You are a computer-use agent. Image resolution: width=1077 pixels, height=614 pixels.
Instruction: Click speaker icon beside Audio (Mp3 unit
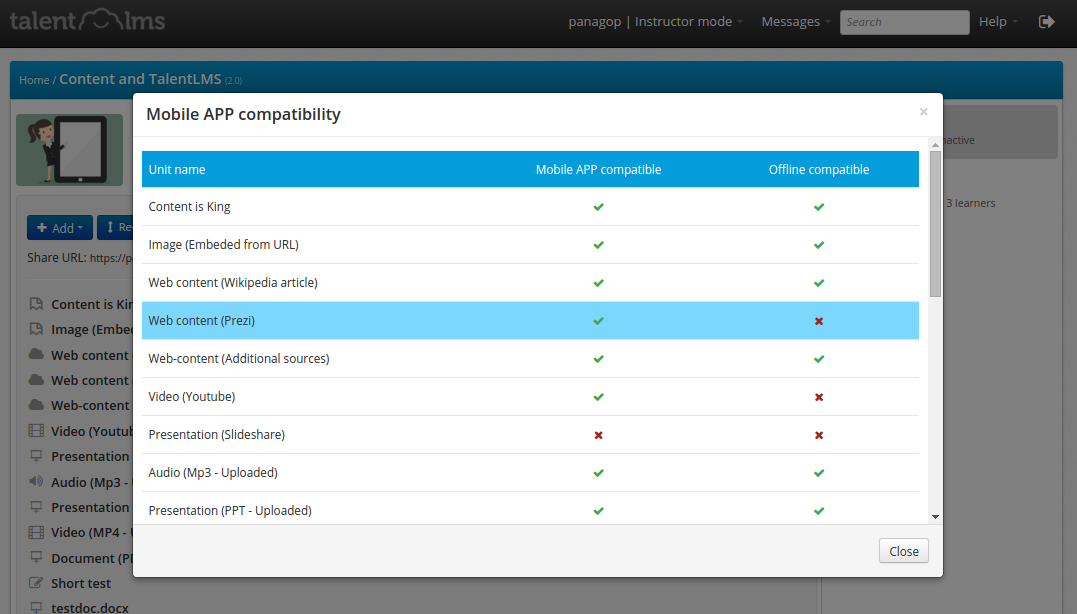pos(36,481)
